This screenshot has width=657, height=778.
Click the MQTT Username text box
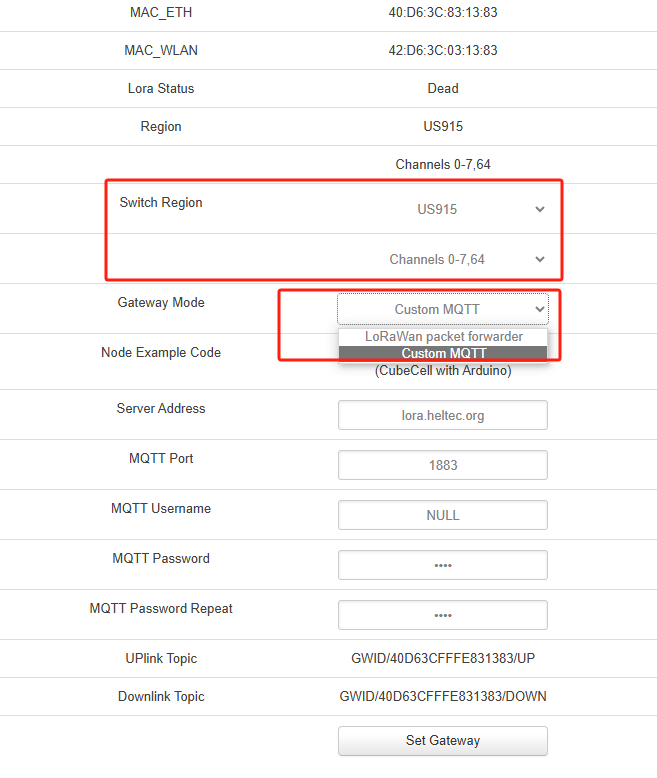442,515
